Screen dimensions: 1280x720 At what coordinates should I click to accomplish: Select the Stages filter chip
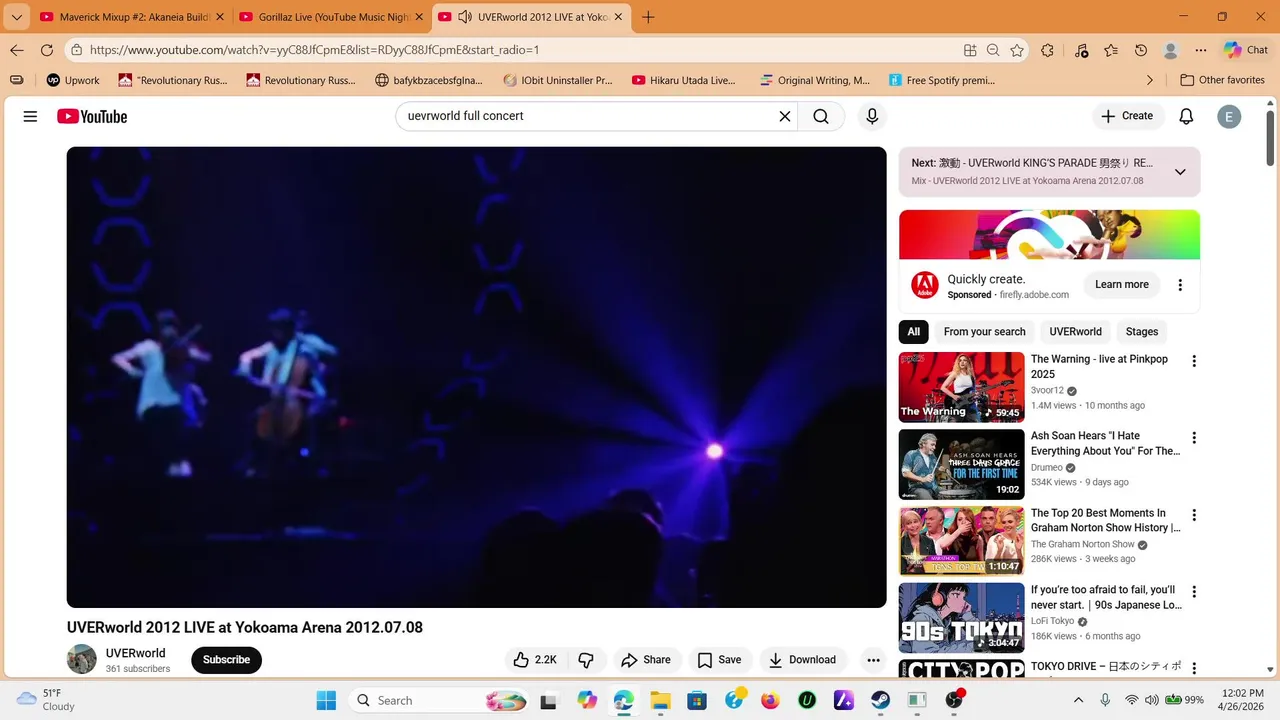[x=1142, y=332]
